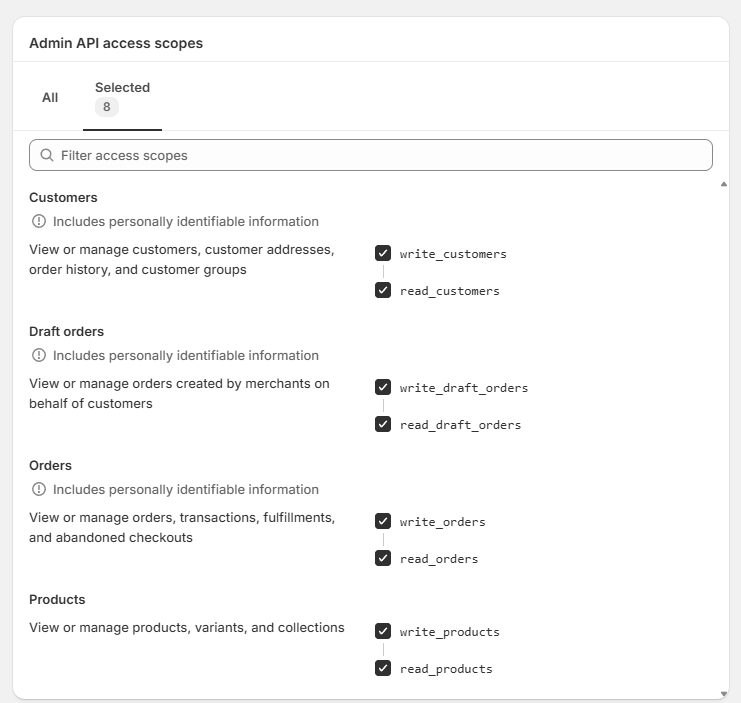Uncheck the write_customers scope
This screenshot has height=703, width=741.
point(383,253)
